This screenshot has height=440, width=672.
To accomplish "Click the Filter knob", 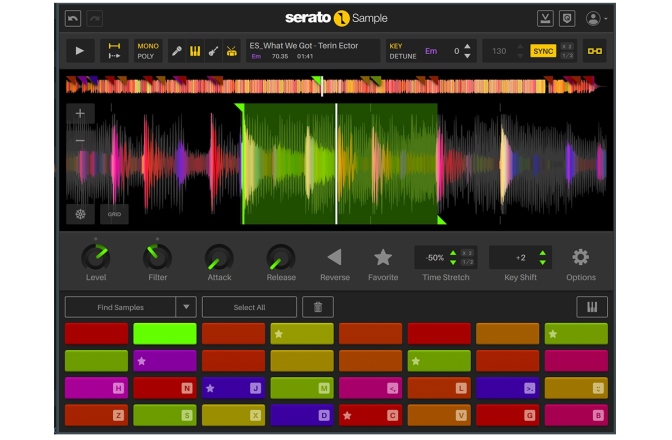I will [x=157, y=257].
